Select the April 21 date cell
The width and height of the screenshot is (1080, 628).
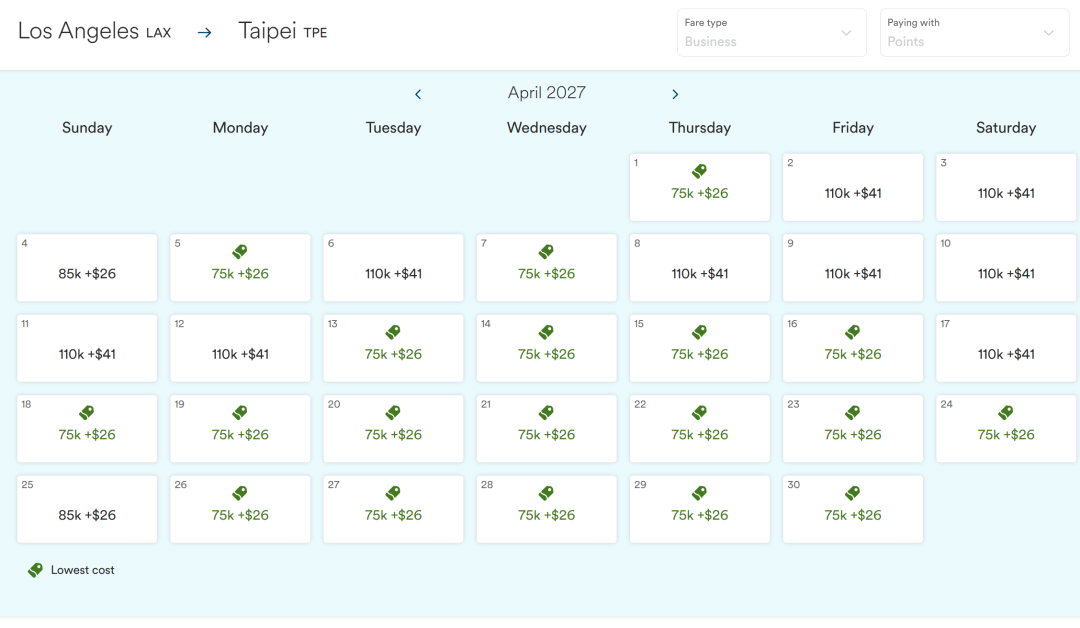pos(546,428)
